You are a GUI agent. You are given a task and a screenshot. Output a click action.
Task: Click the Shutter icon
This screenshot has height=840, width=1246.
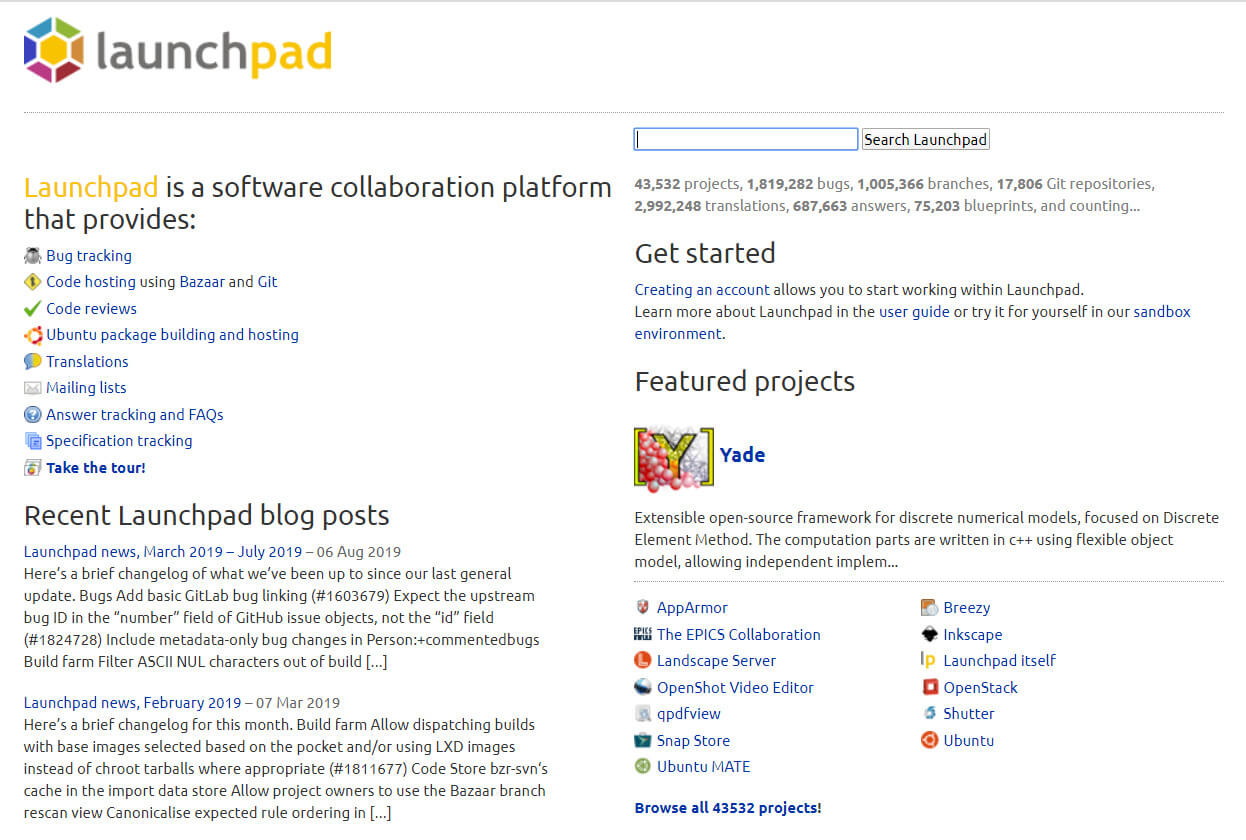(x=929, y=714)
